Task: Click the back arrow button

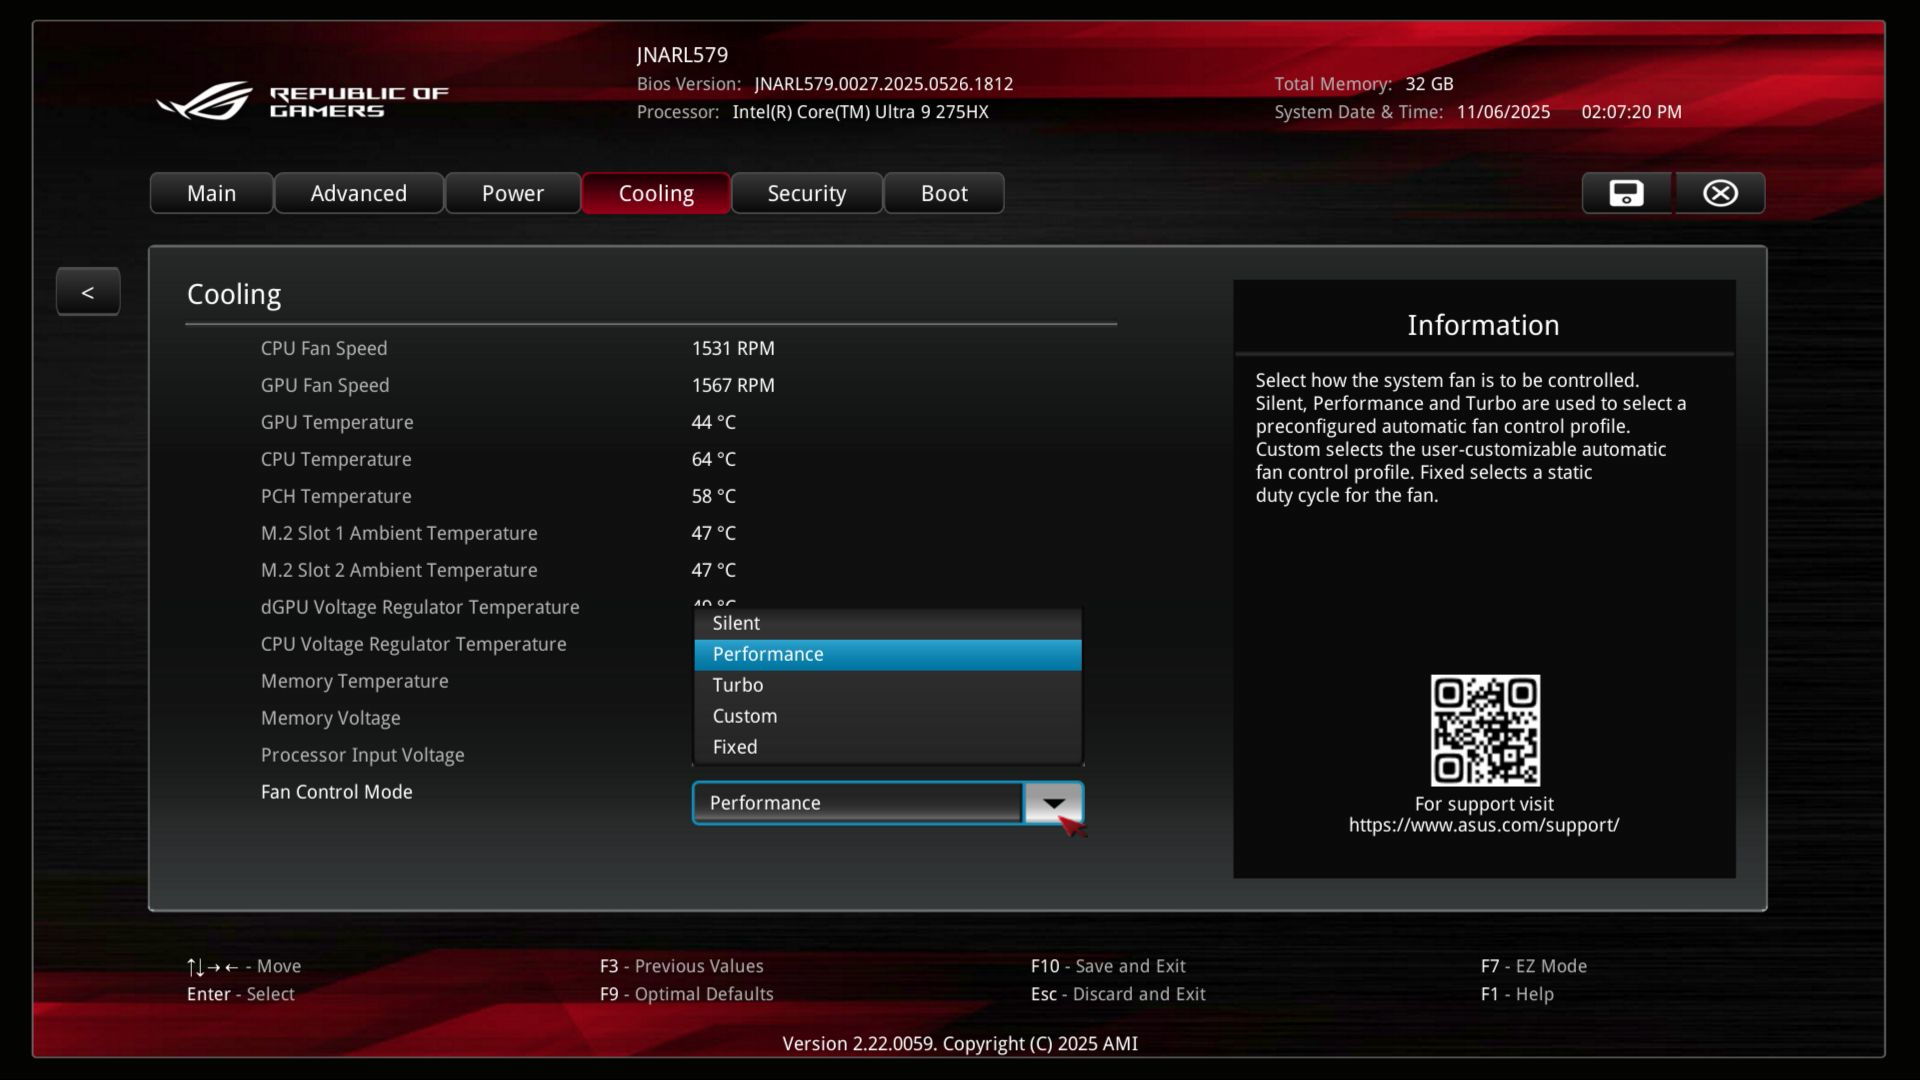Action: tap(88, 292)
